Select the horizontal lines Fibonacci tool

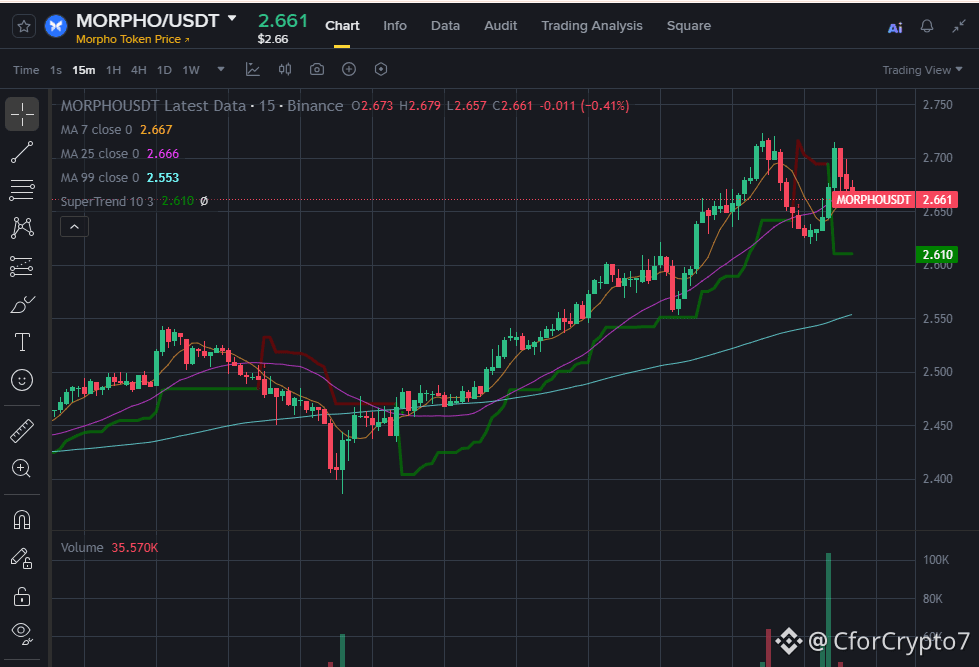tap(22, 190)
